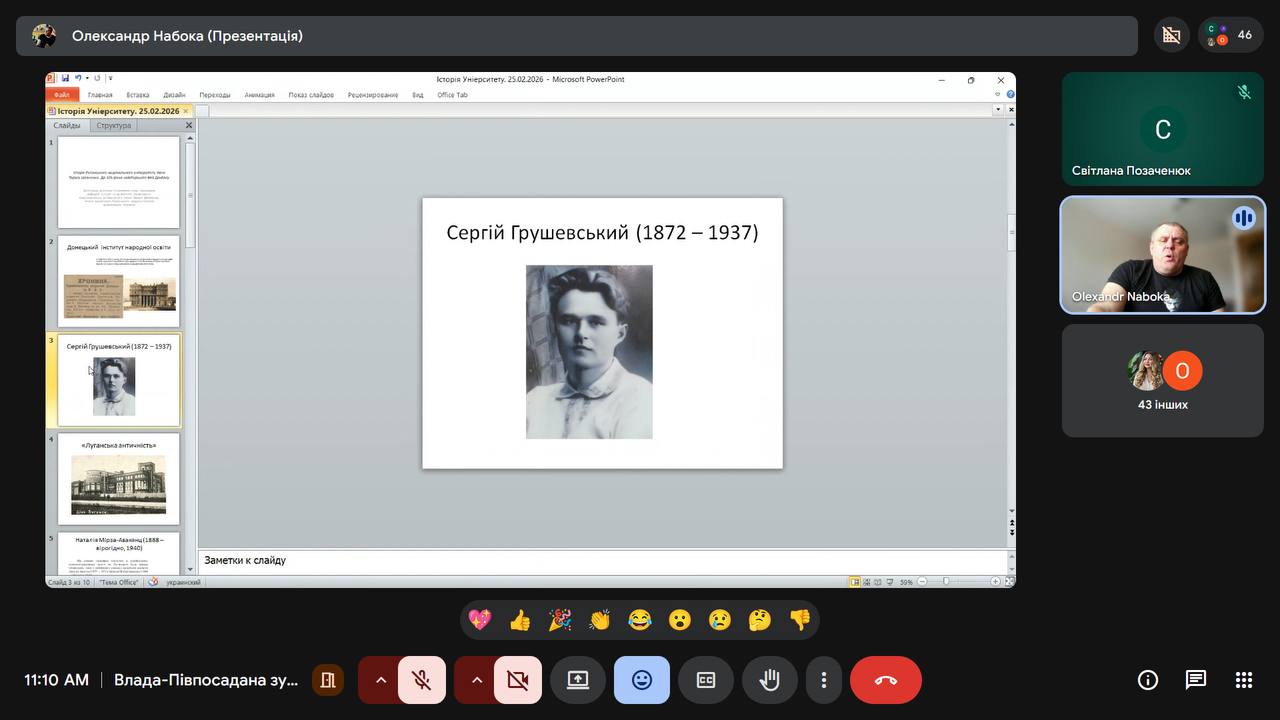Open more options three-dot menu
The height and width of the screenshot is (720, 1280).
click(823, 680)
